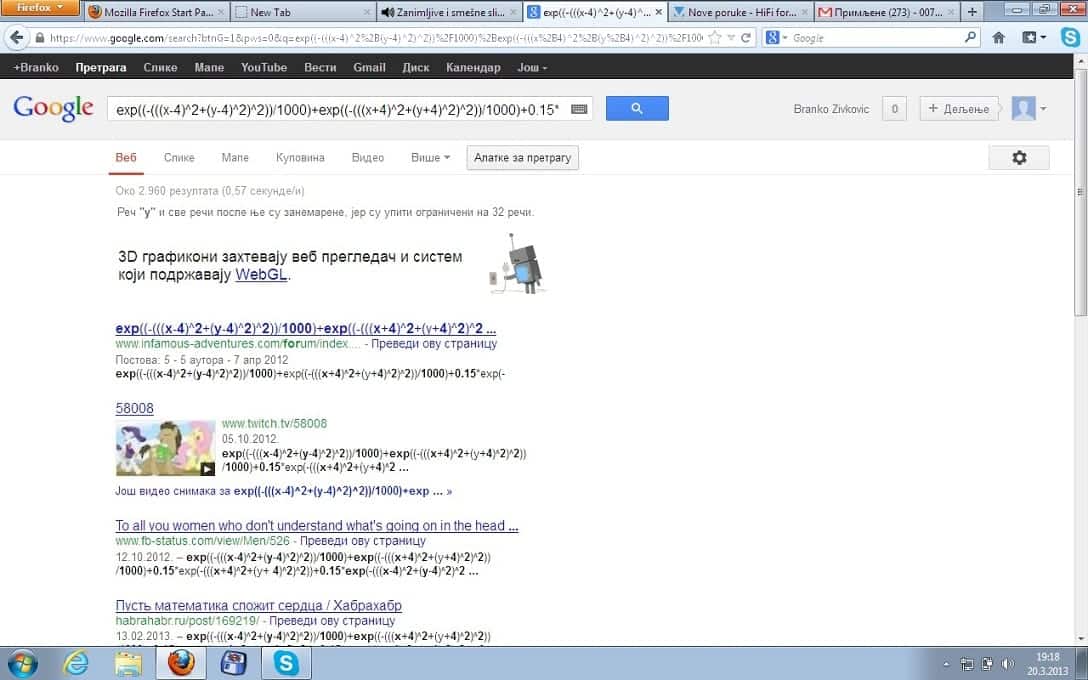1088x680 pixels.
Task: Click the Google logo
Action: pyautogui.click(x=53, y=108)
